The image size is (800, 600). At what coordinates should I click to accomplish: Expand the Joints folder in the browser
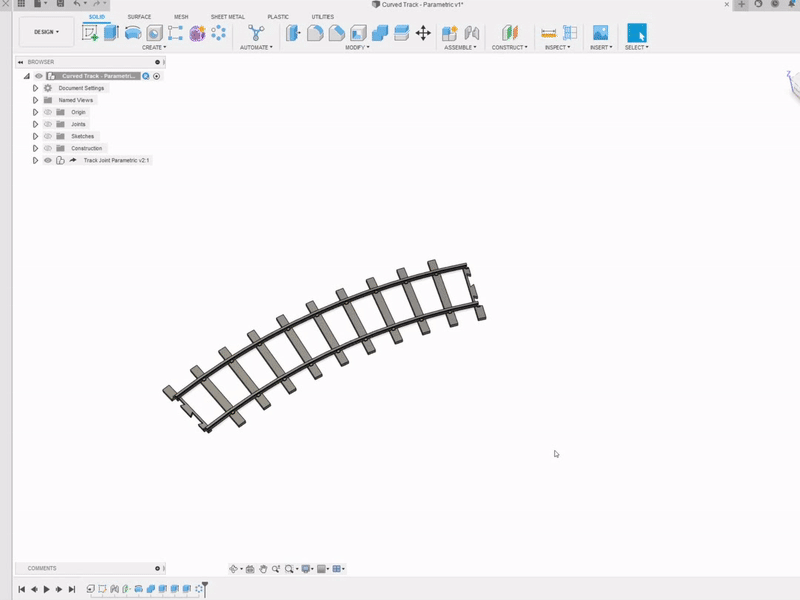35,124
